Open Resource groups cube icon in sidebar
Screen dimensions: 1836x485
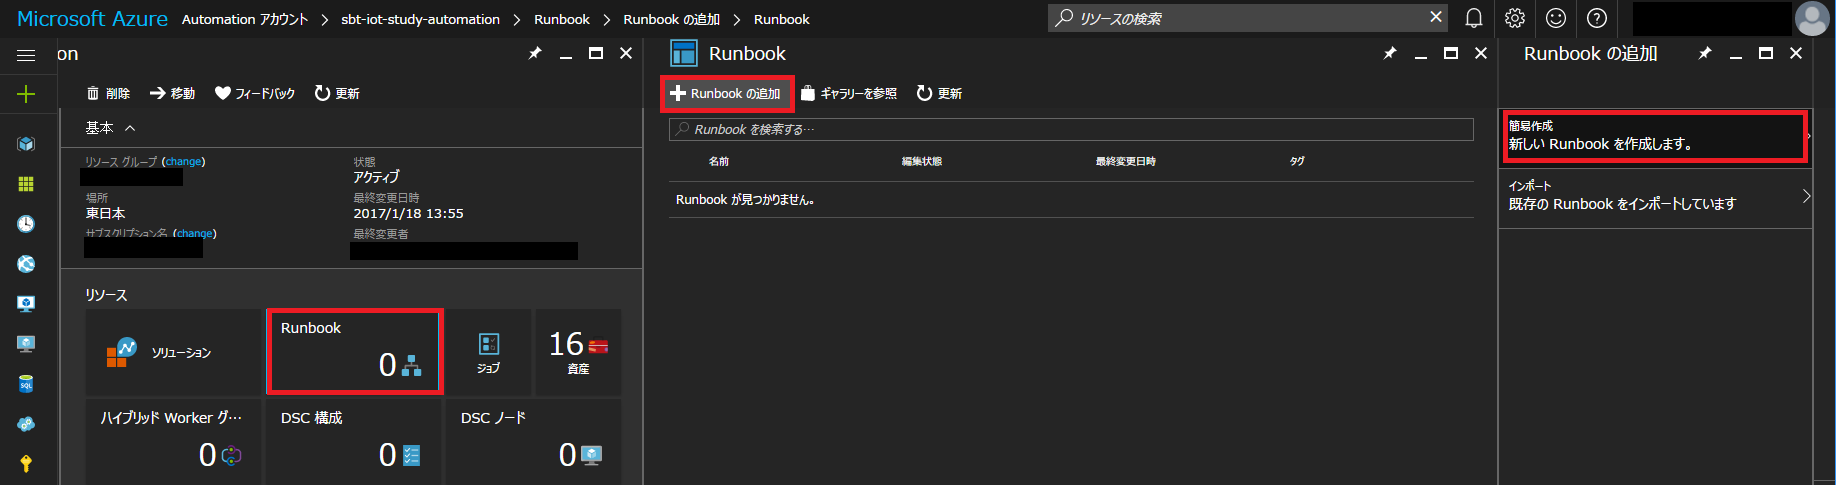coord(26,144)
